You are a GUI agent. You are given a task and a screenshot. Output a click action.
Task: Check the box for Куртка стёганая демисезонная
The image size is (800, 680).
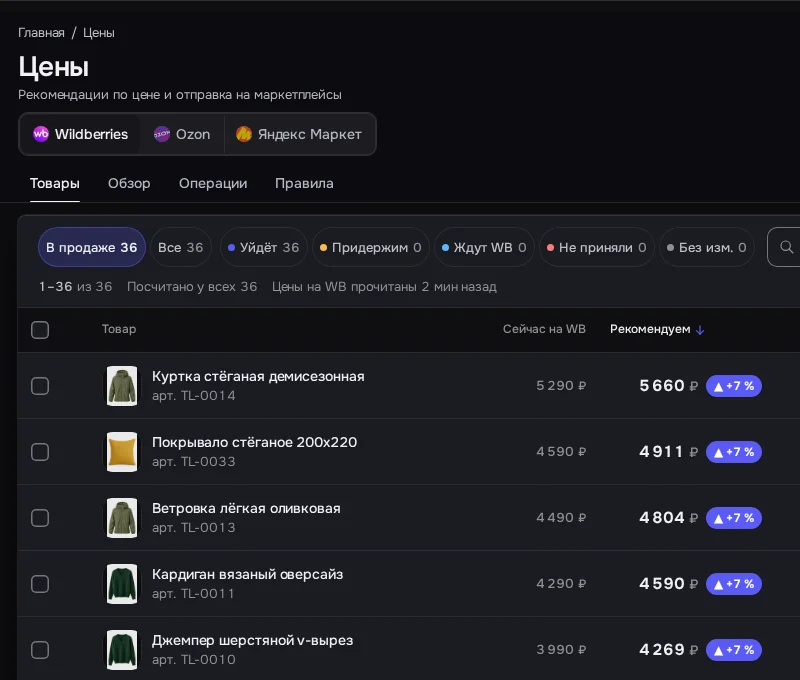pos(40,386)
